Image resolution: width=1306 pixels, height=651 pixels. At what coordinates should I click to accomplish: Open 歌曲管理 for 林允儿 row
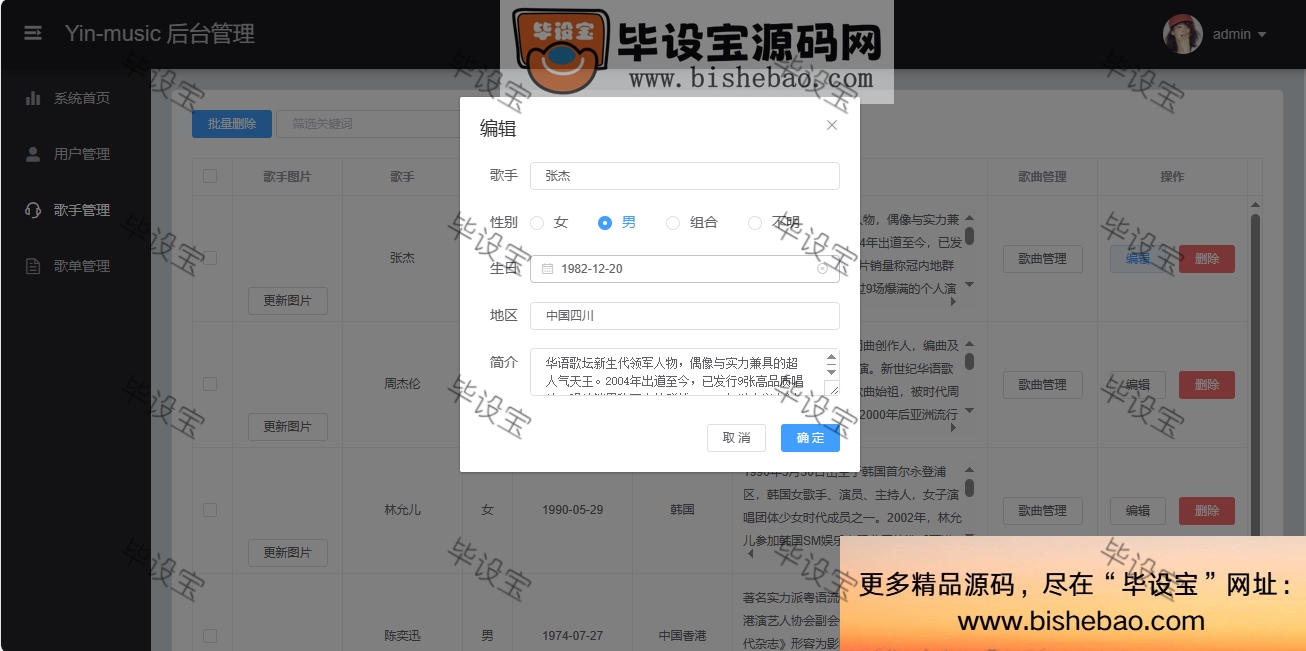1043,510
